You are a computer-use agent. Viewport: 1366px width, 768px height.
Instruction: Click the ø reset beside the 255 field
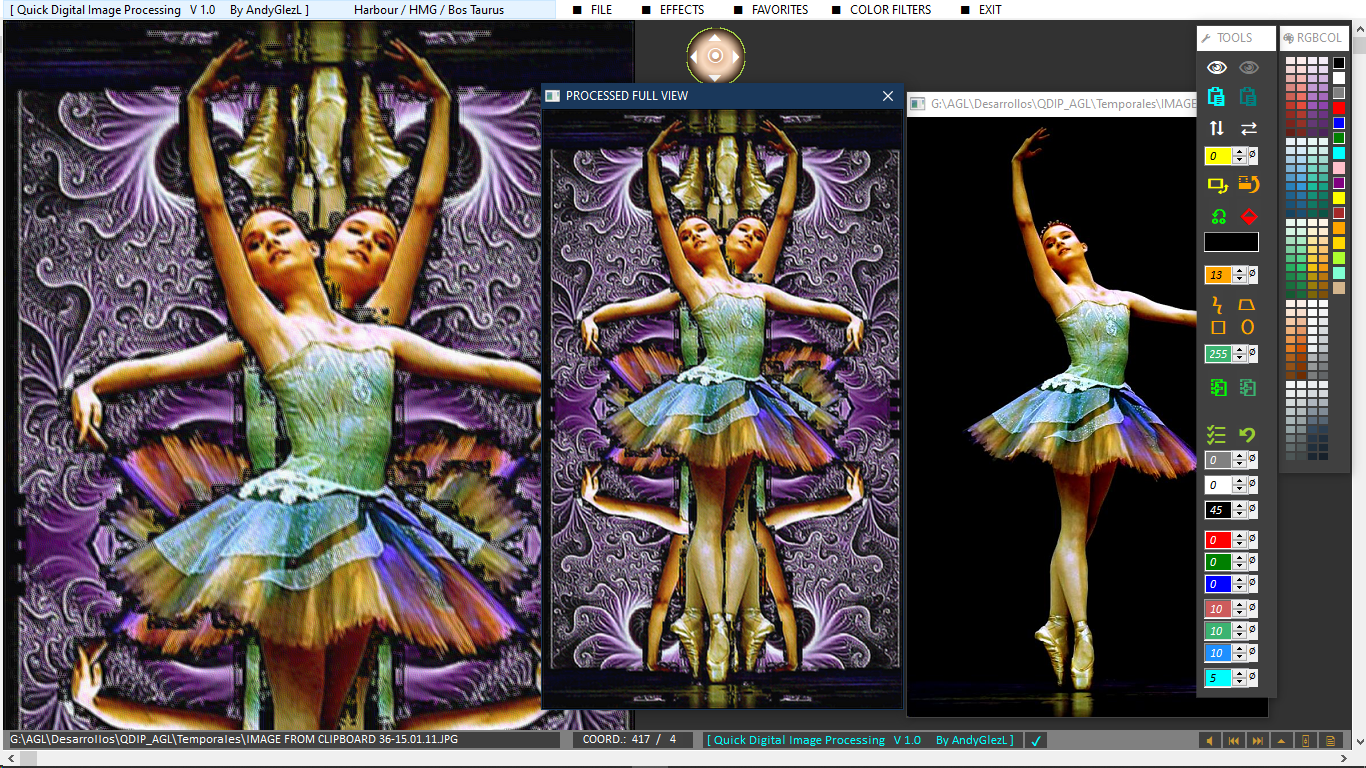coord(1254,353)
